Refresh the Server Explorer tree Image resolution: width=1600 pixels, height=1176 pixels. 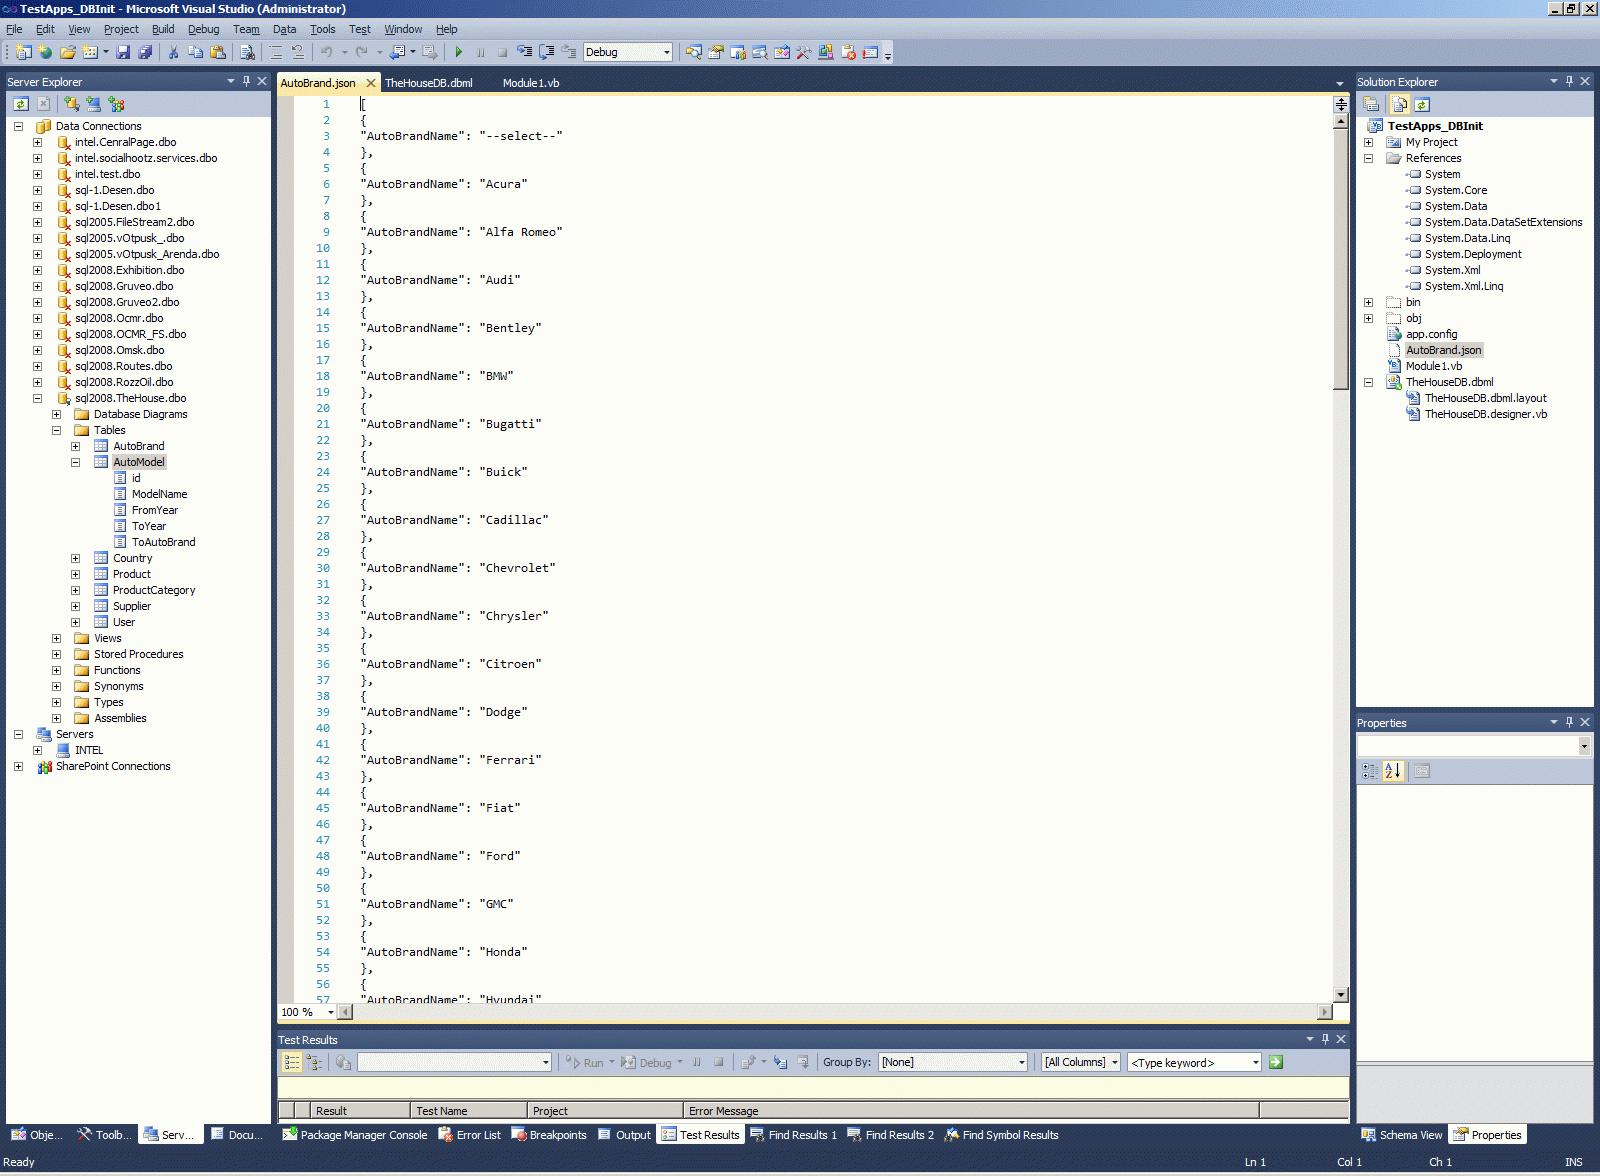21,104
